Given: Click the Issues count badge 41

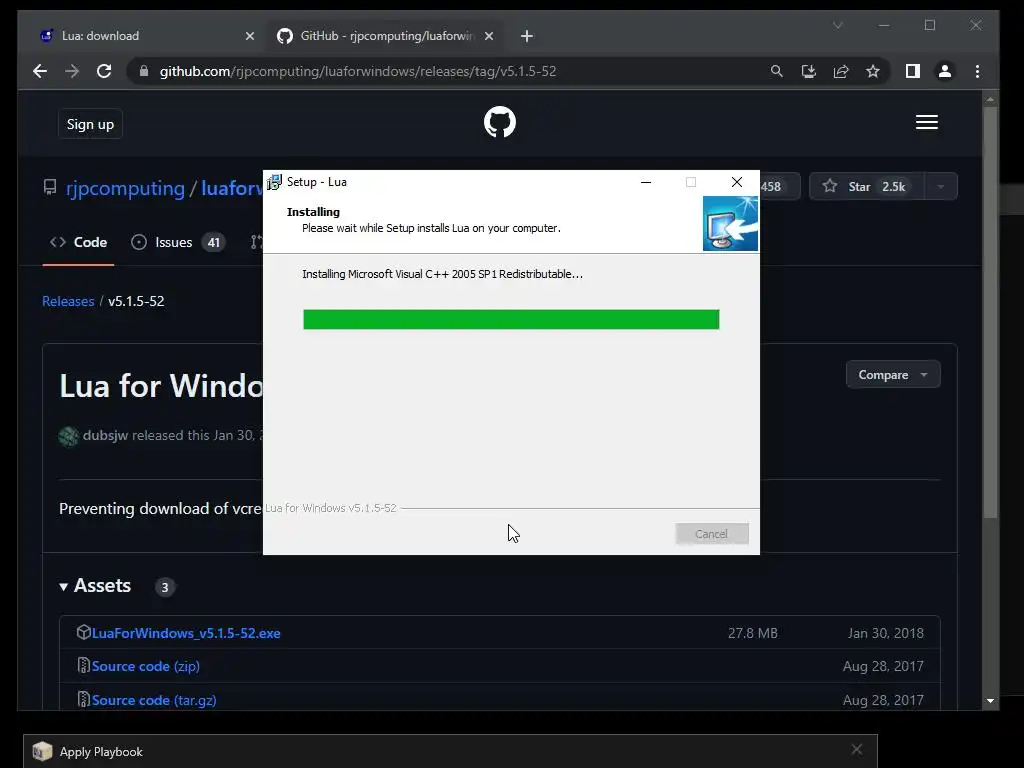Looking at the screenshot, I should pyautogui.click(x=214, y=243).
